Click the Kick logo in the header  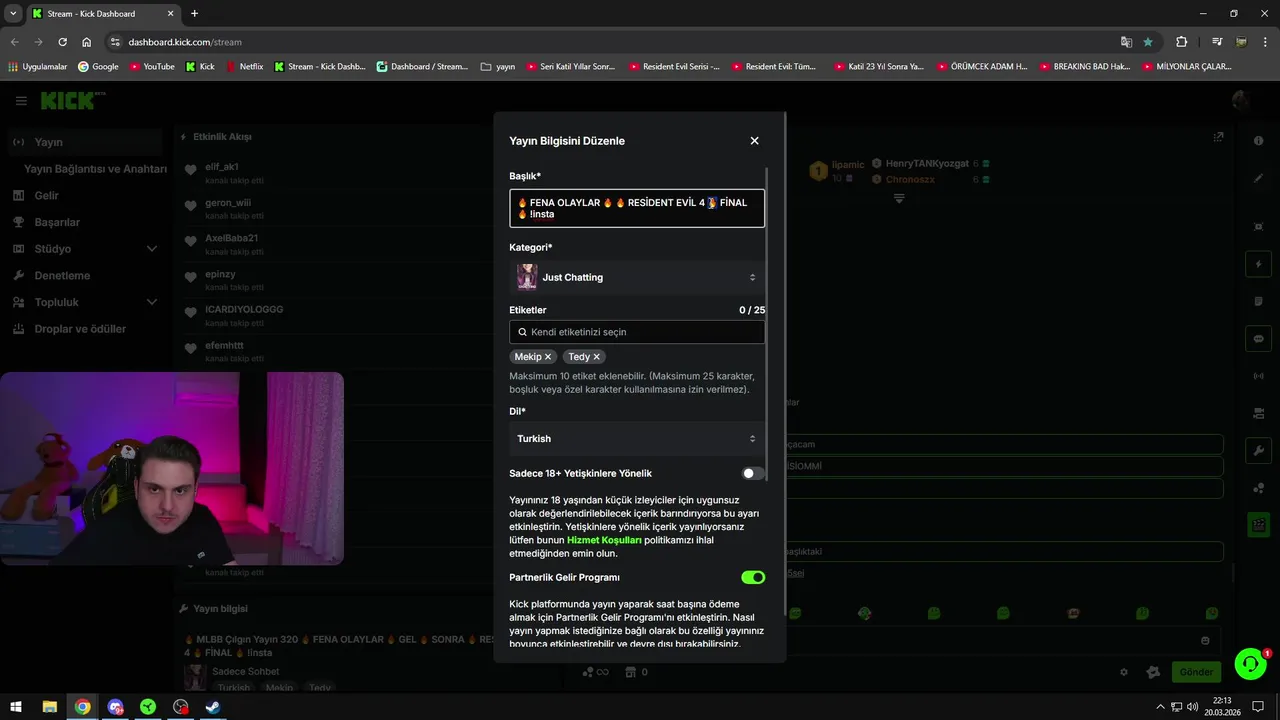point(70,101)
